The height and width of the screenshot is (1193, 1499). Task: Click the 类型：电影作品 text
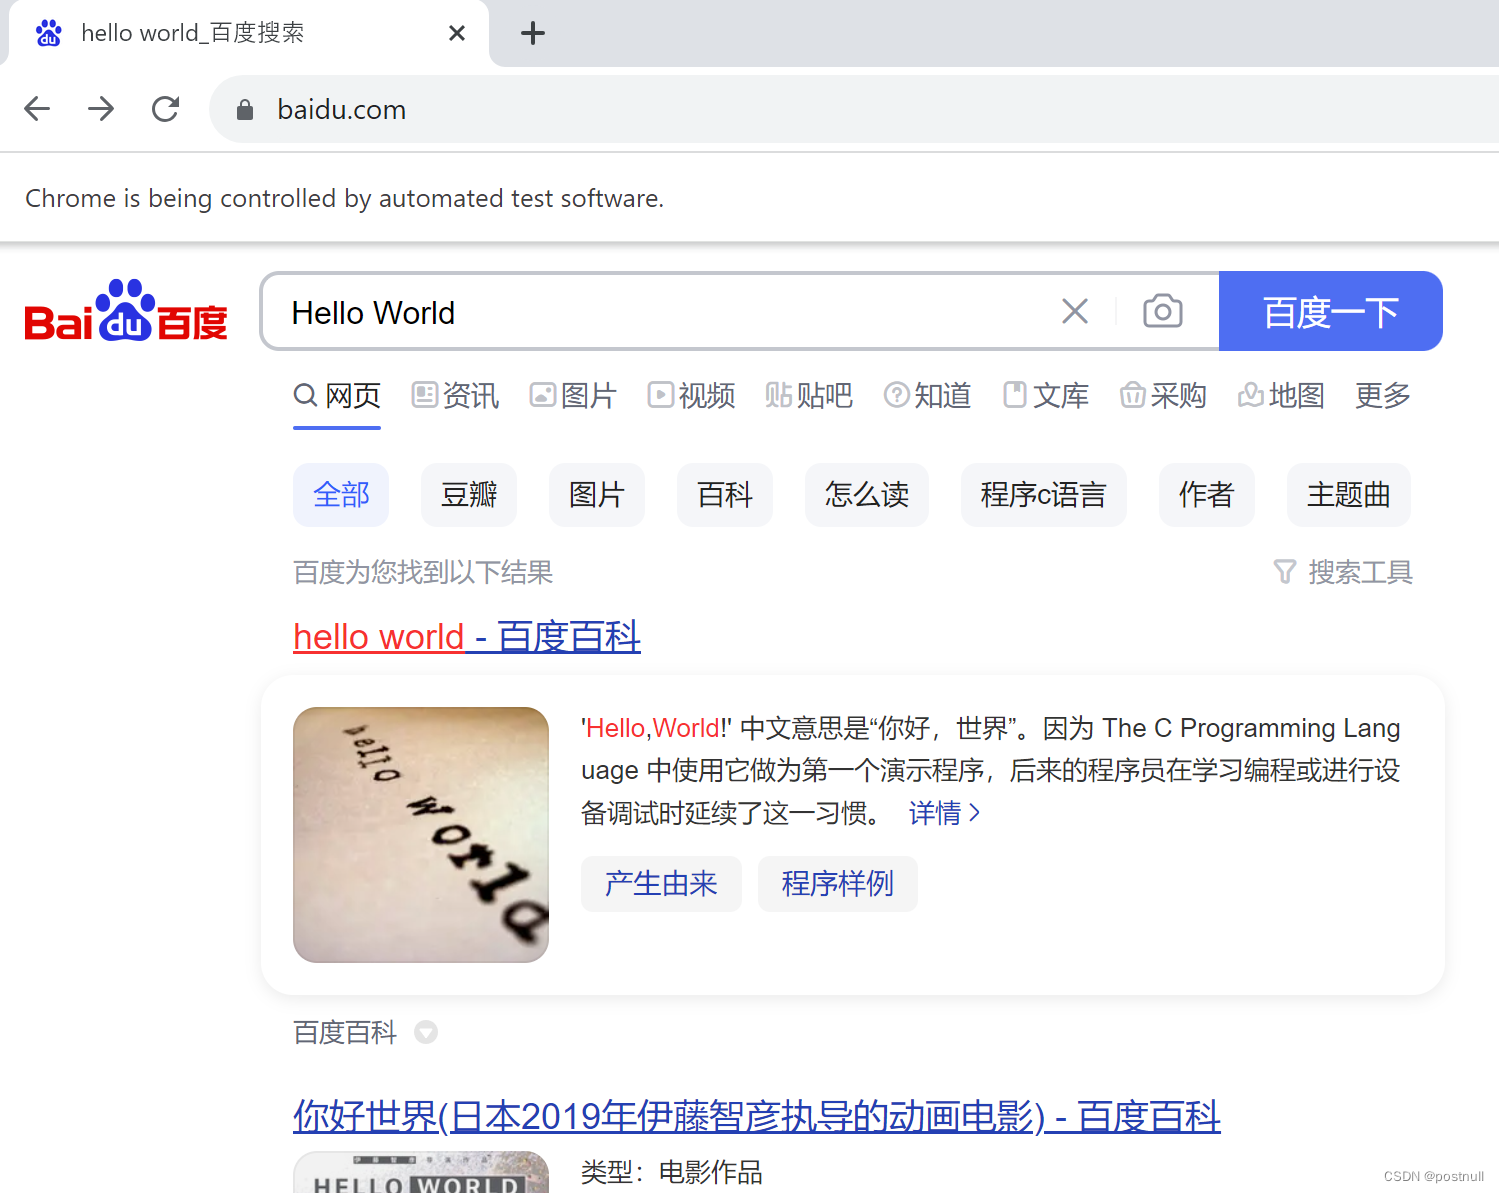672,1172
